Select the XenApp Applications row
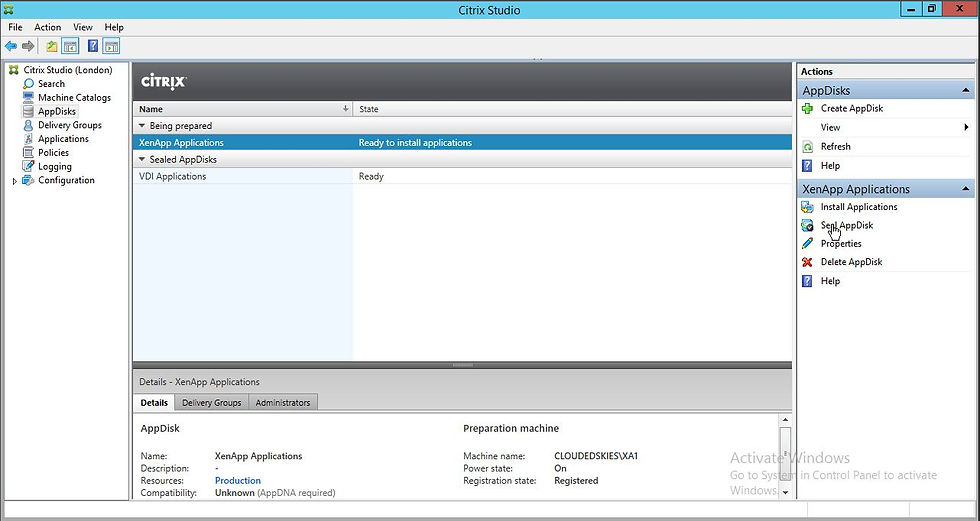Viewport: 980px width, 521px height. 462,142
